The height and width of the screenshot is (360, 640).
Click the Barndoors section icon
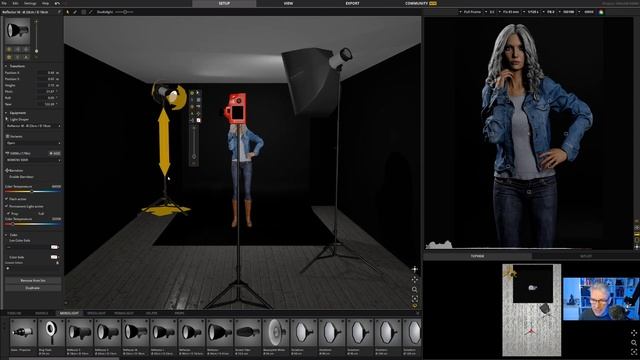tap(7, 170)
